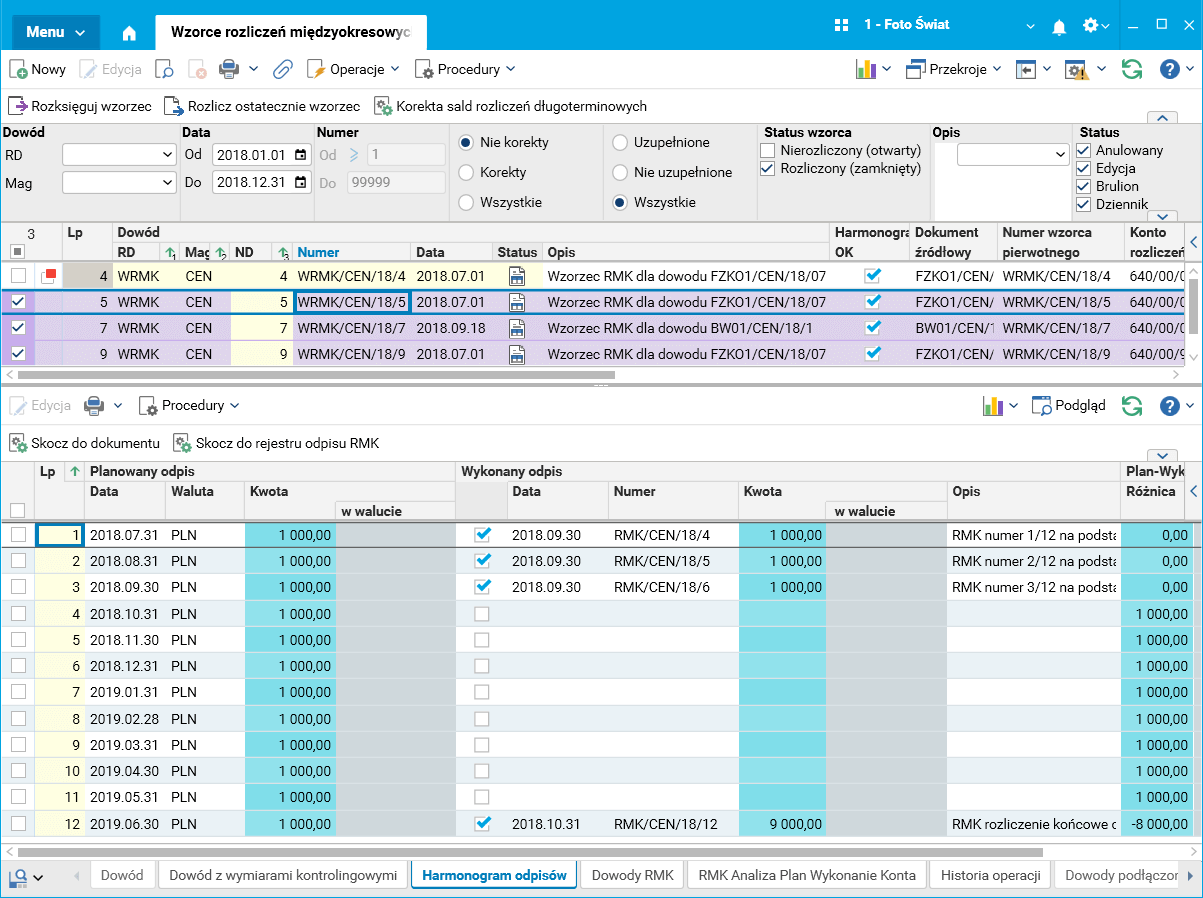Click the Od date input field
The image size is (1203, 898).
click(x=250, y=155)
